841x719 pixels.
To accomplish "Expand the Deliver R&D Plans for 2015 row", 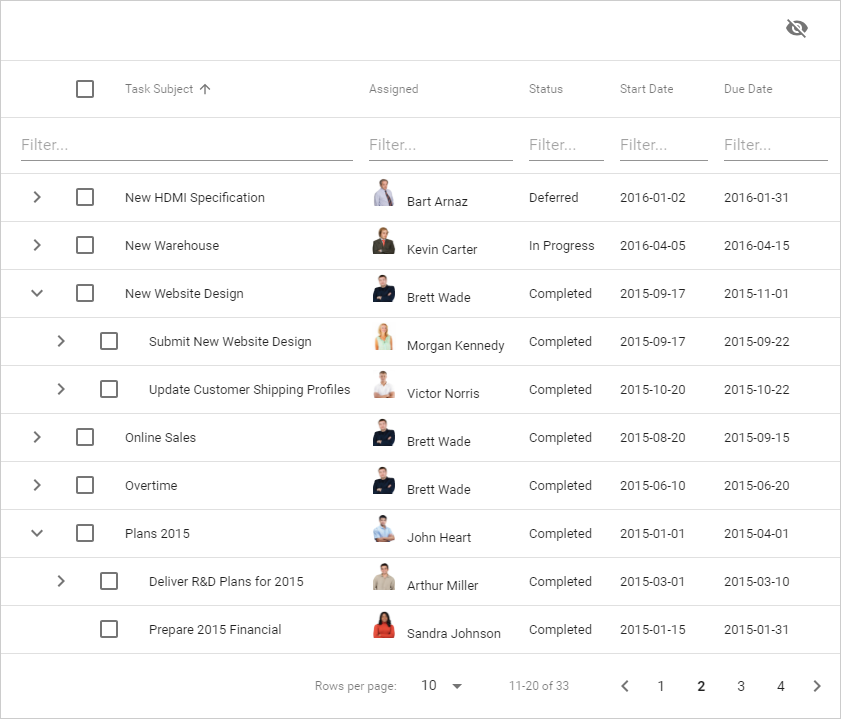I will (61, 581).
